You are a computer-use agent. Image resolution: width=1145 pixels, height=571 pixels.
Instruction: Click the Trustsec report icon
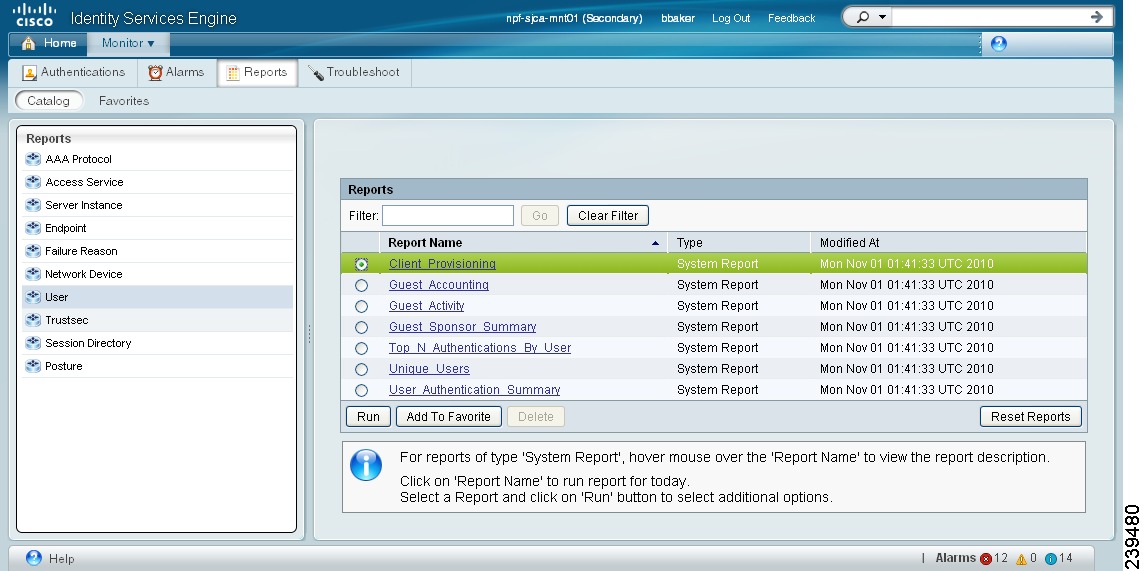[x=33, y=320]
